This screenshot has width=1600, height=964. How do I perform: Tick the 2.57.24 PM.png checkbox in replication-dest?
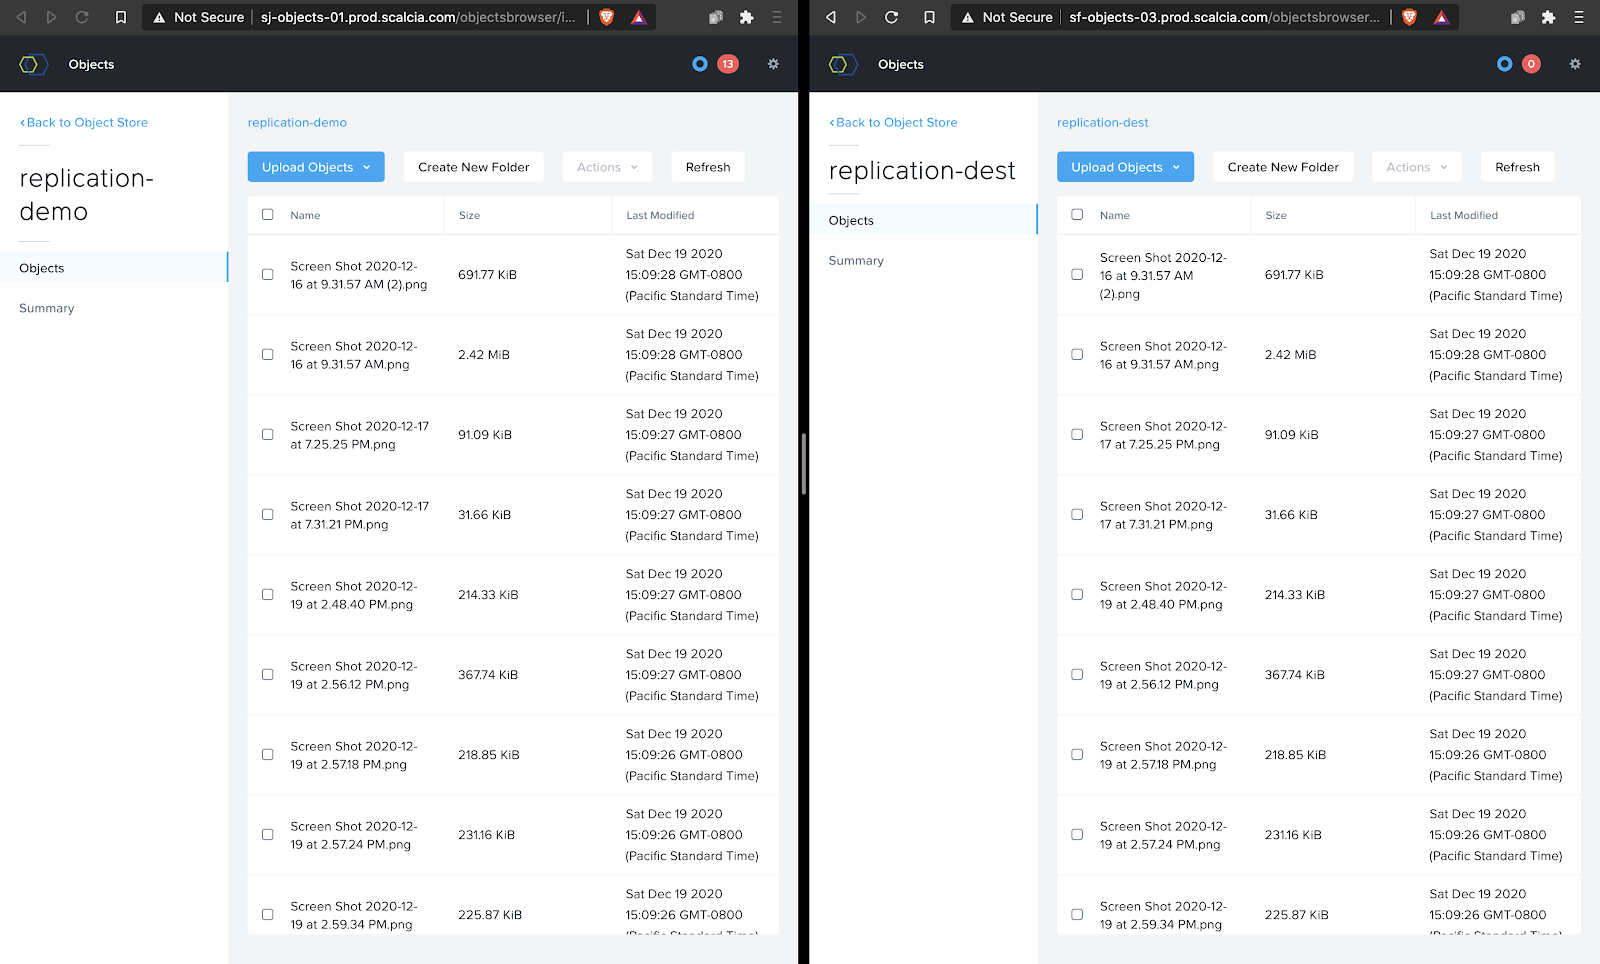click(1077, 834)
